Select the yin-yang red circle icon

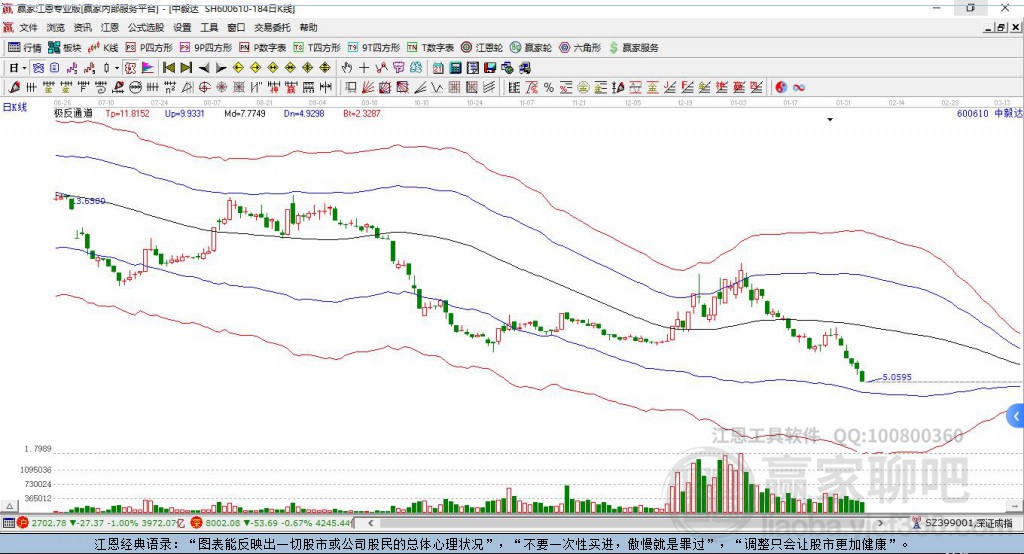coord(781,88)
